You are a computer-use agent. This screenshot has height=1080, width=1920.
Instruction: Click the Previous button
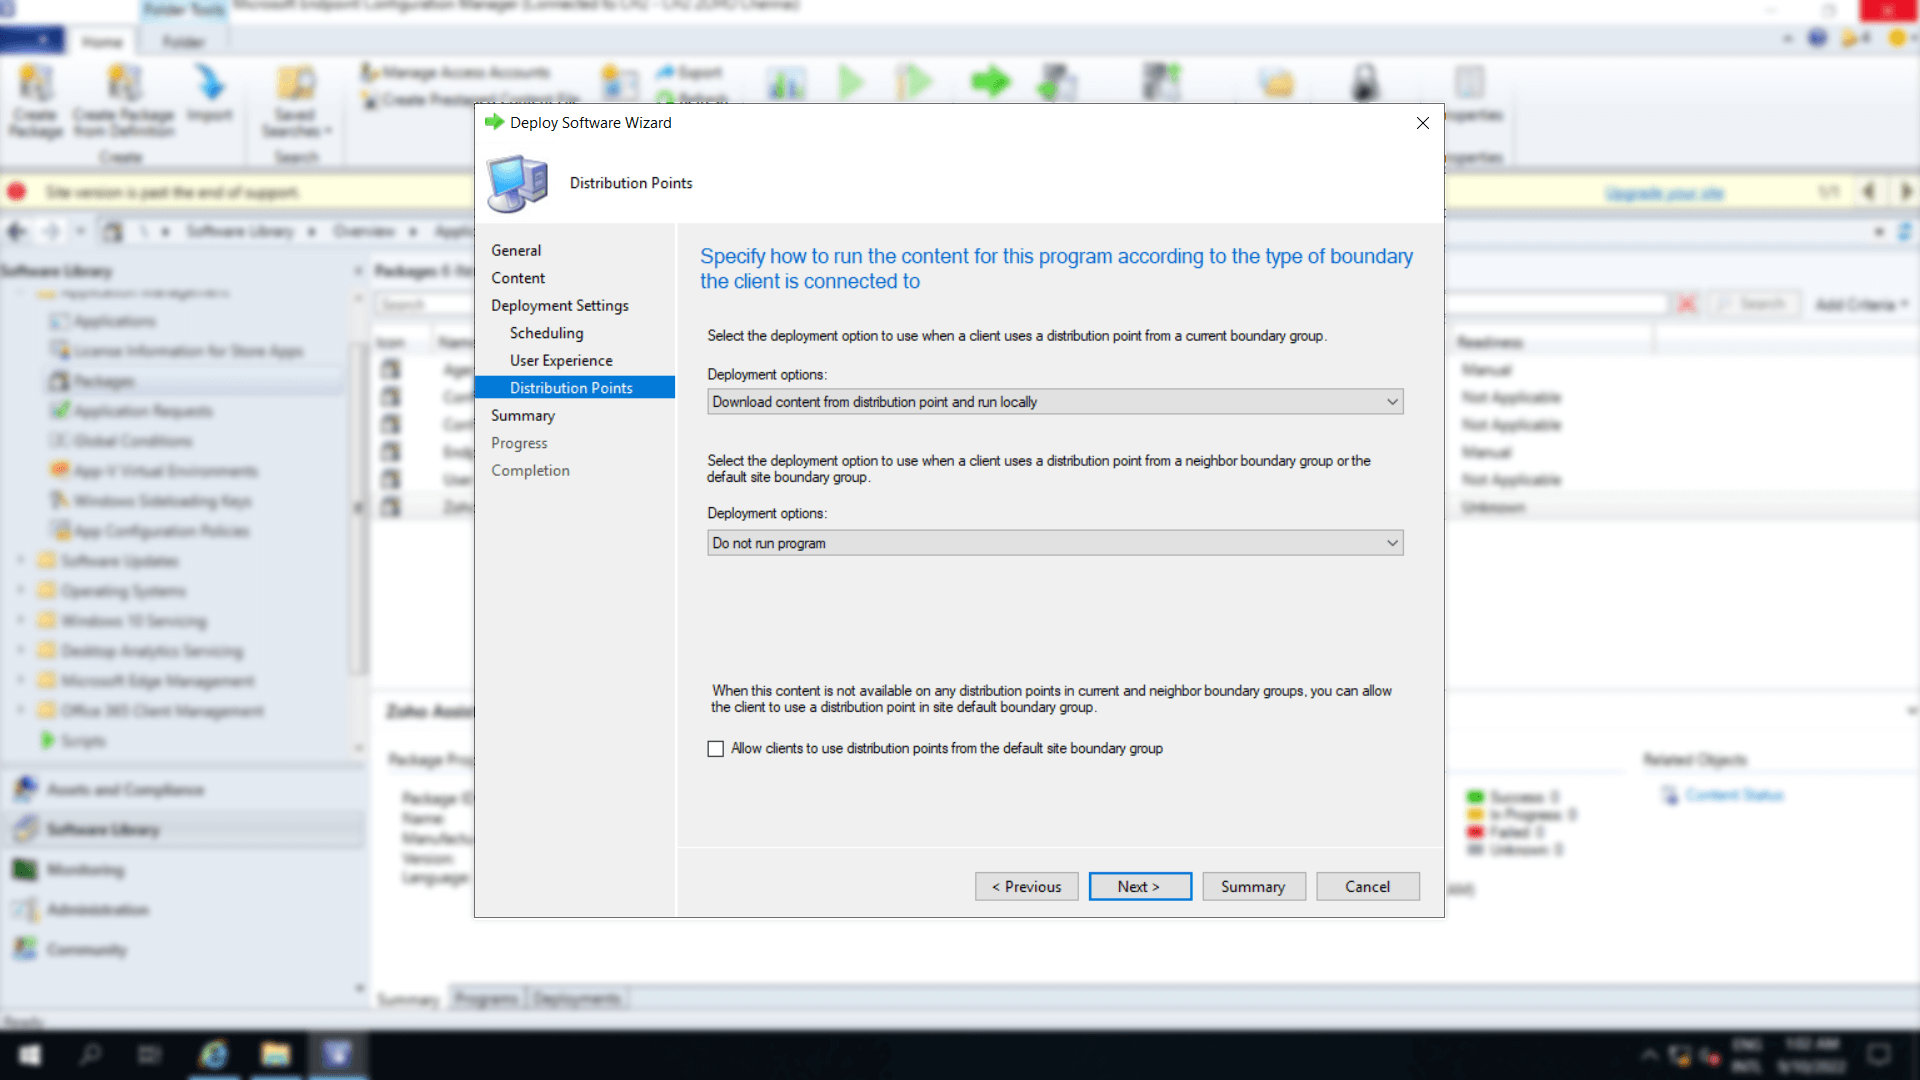(1026, 887)
